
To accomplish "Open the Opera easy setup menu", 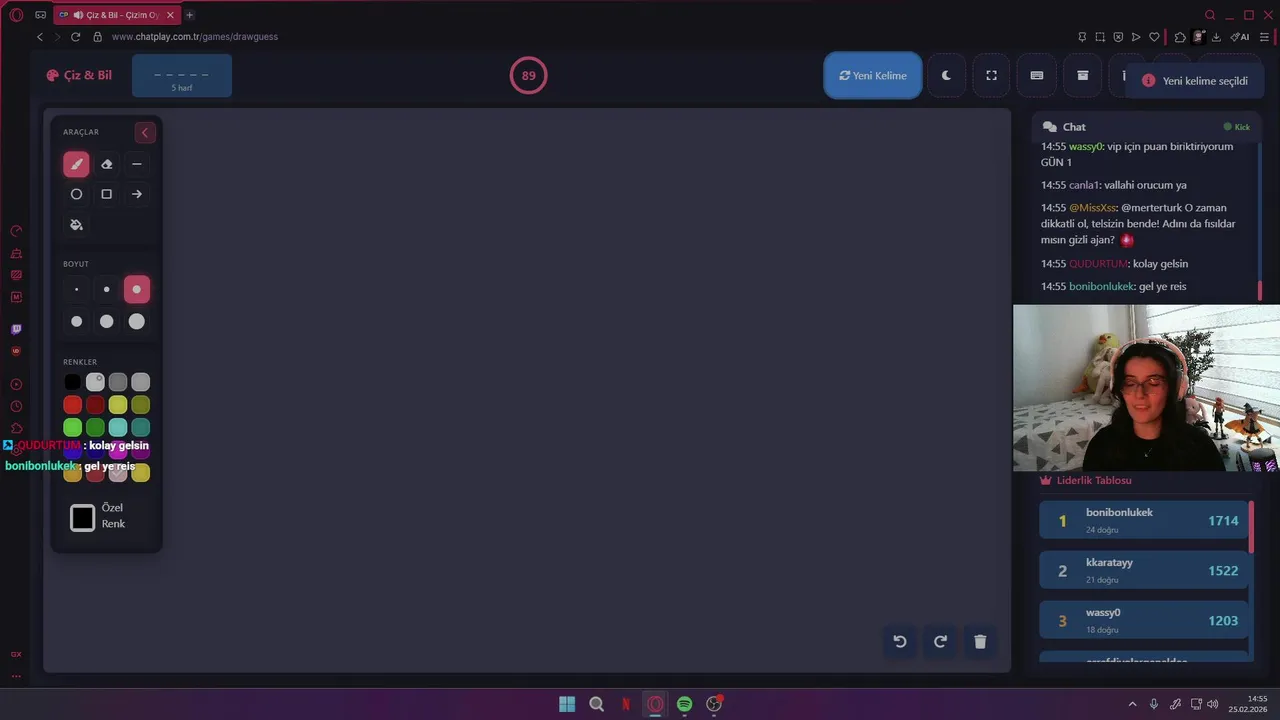I will [x=1264, y=37].
